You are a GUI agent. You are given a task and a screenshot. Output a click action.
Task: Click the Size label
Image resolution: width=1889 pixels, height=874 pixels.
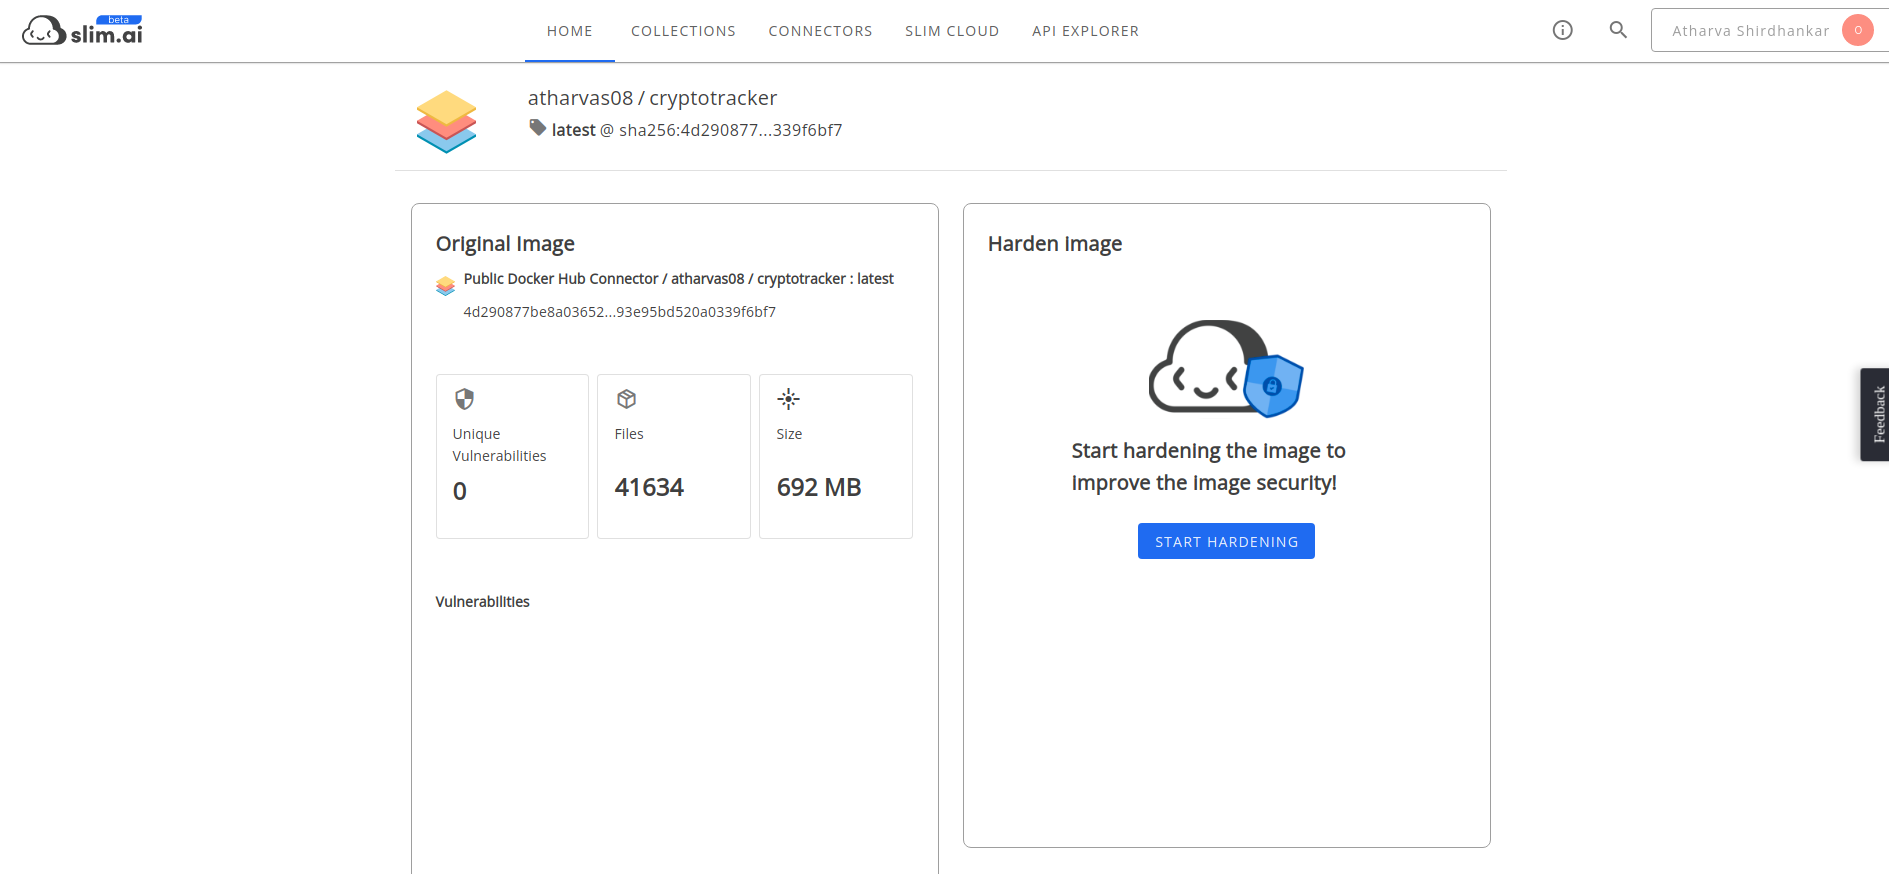(789, 434)
